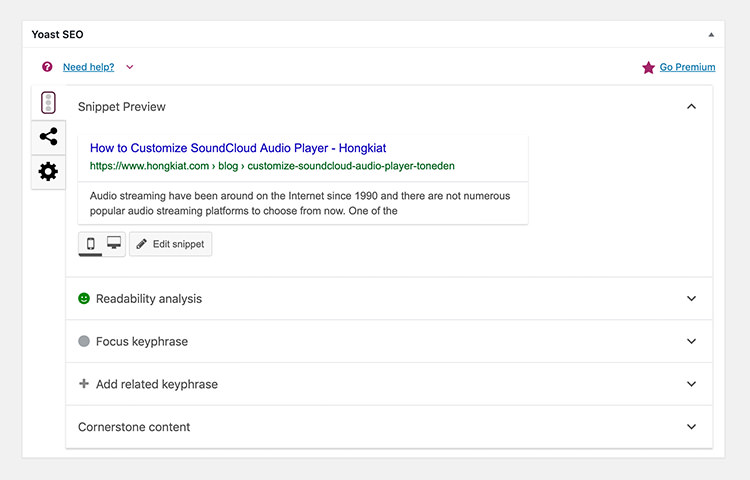Expand the Focus keyphrase section

coord(389,341)
